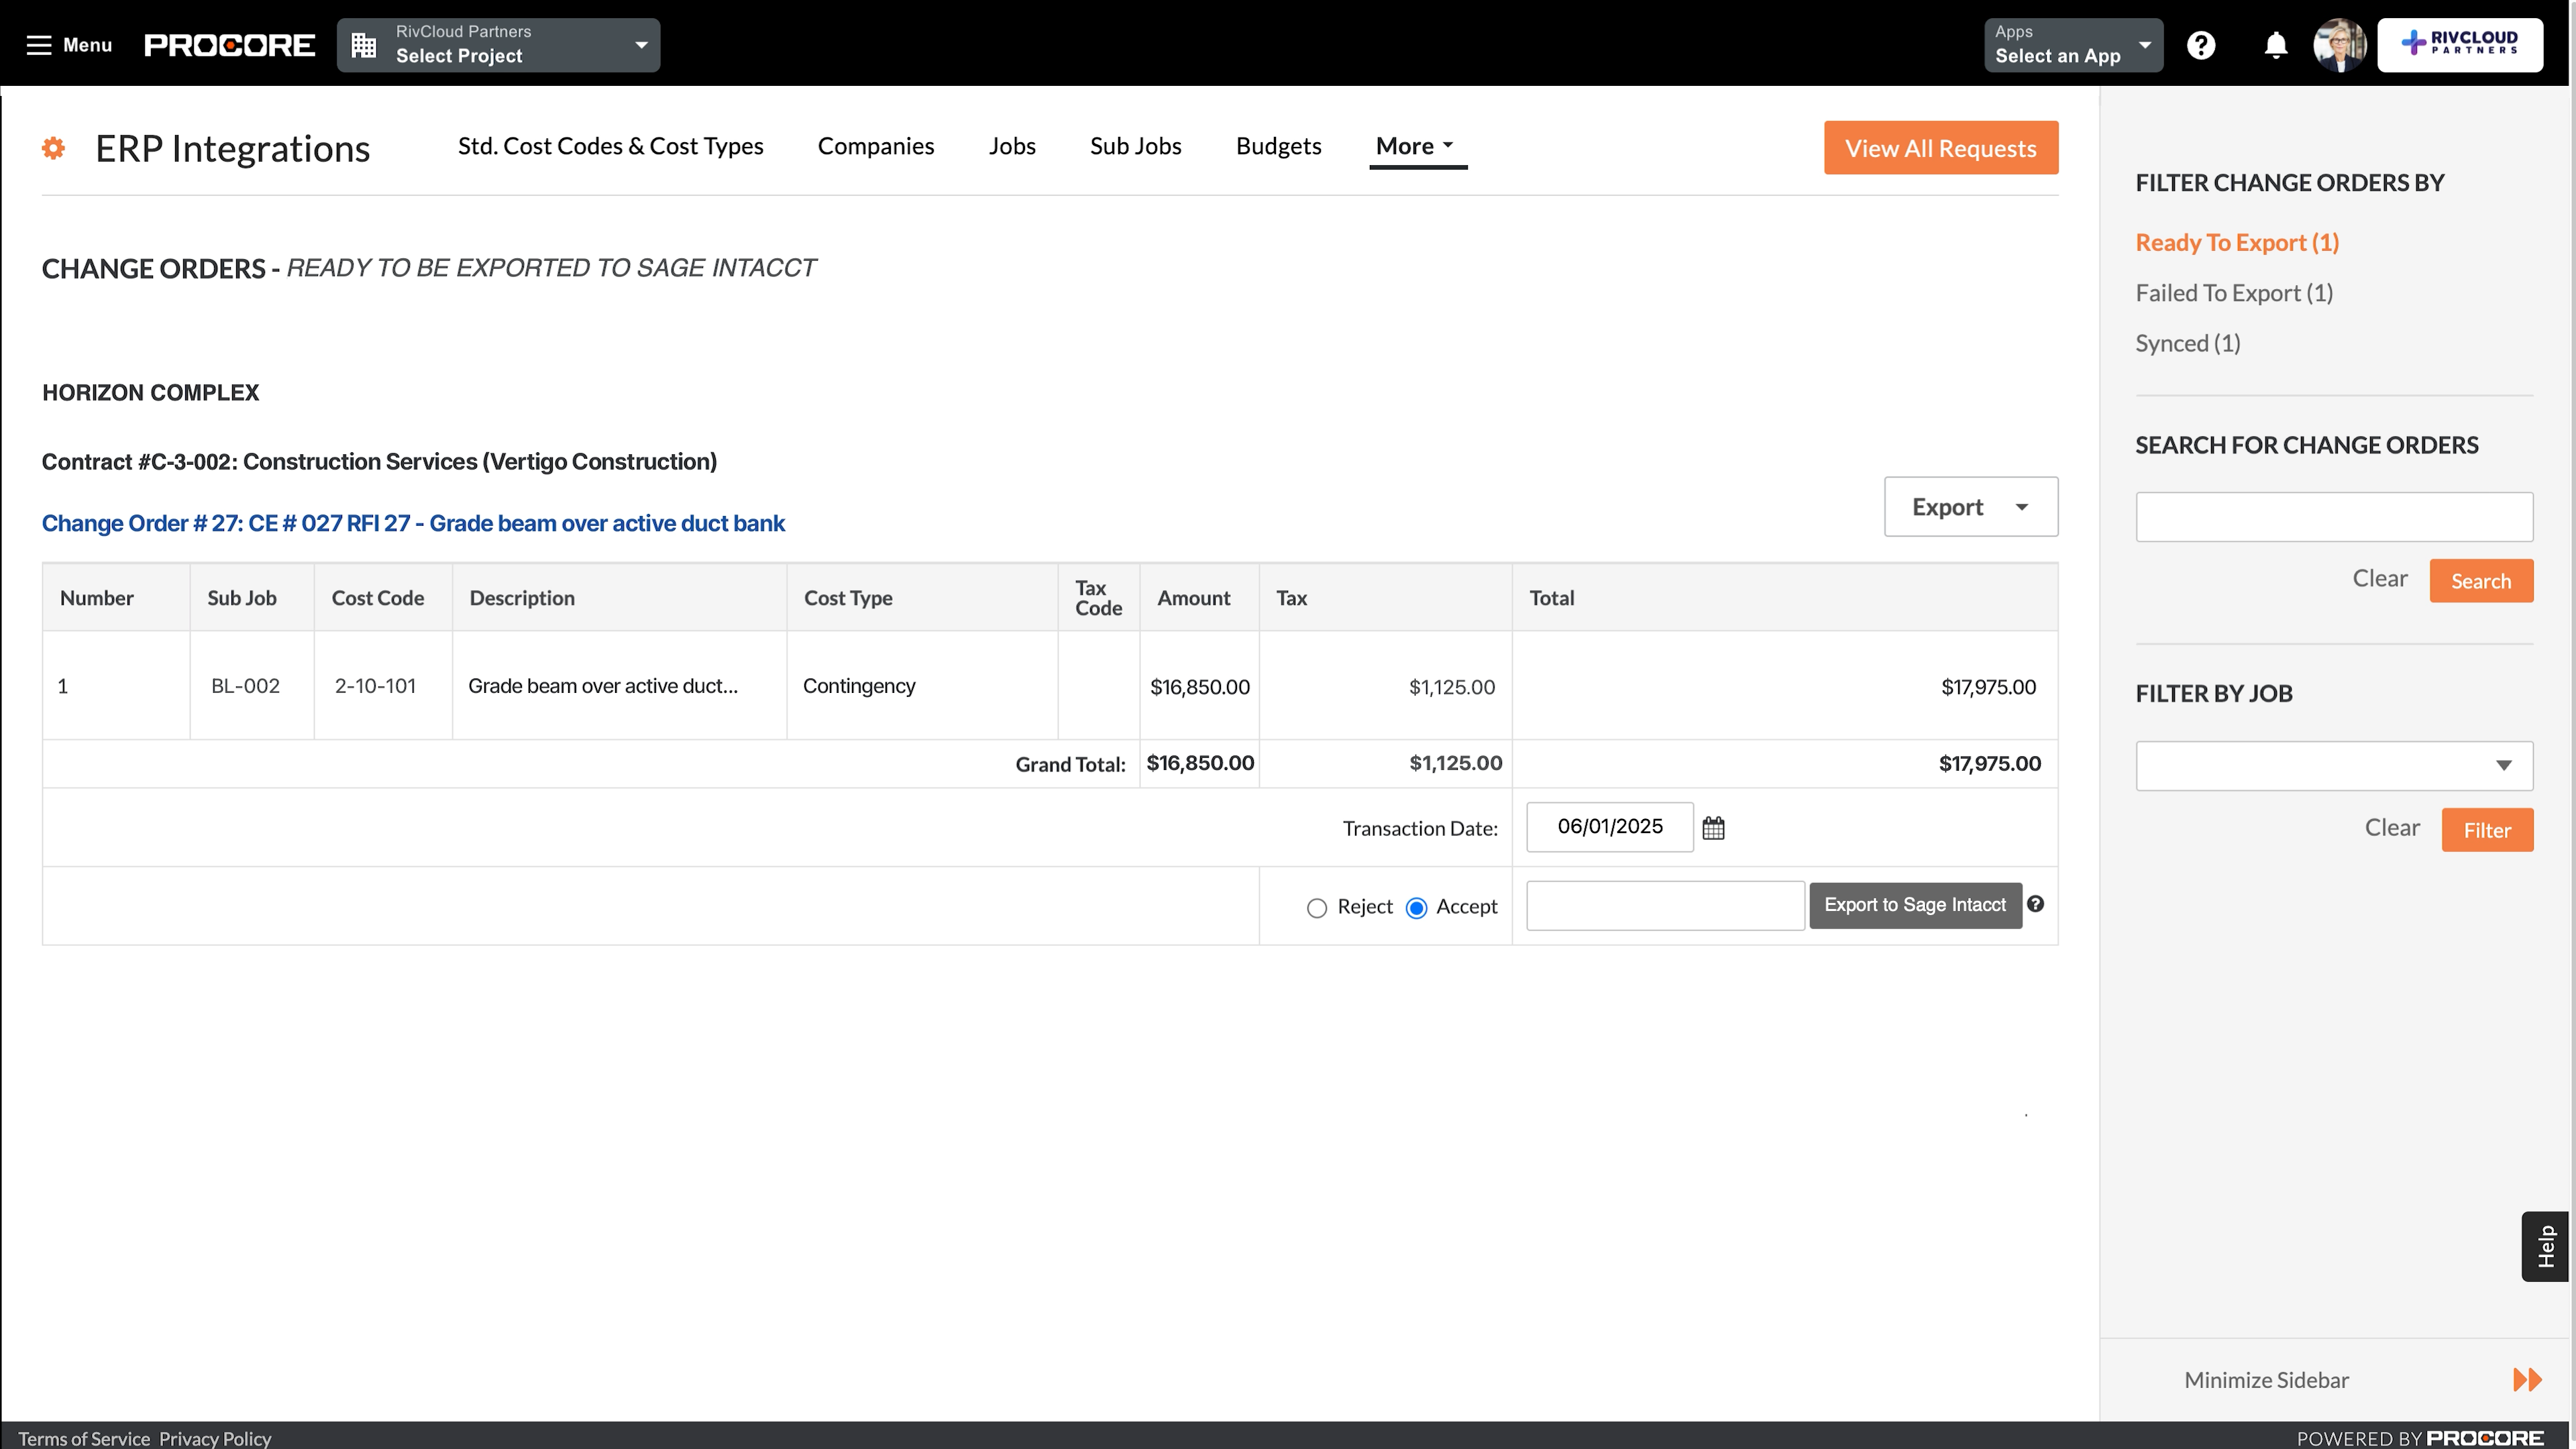Focus the Search For Change Orders field
The height and width of the screenshot is (1449, 2576).
coord(2334,517)
